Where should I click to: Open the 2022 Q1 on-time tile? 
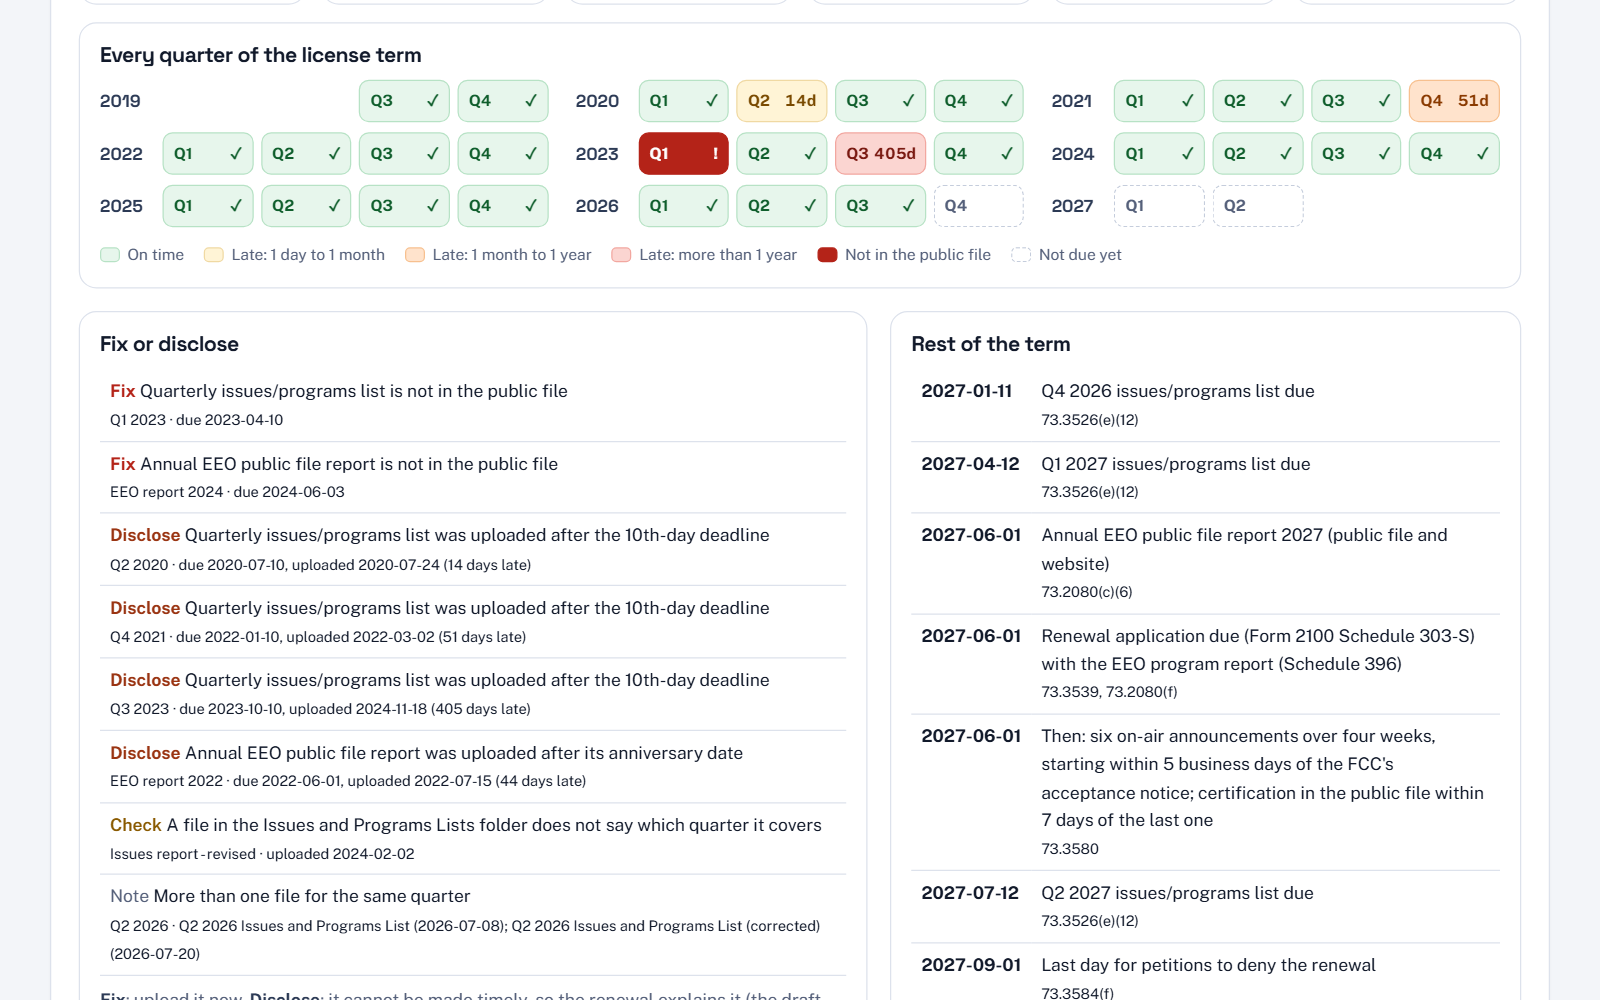point(207,154)
